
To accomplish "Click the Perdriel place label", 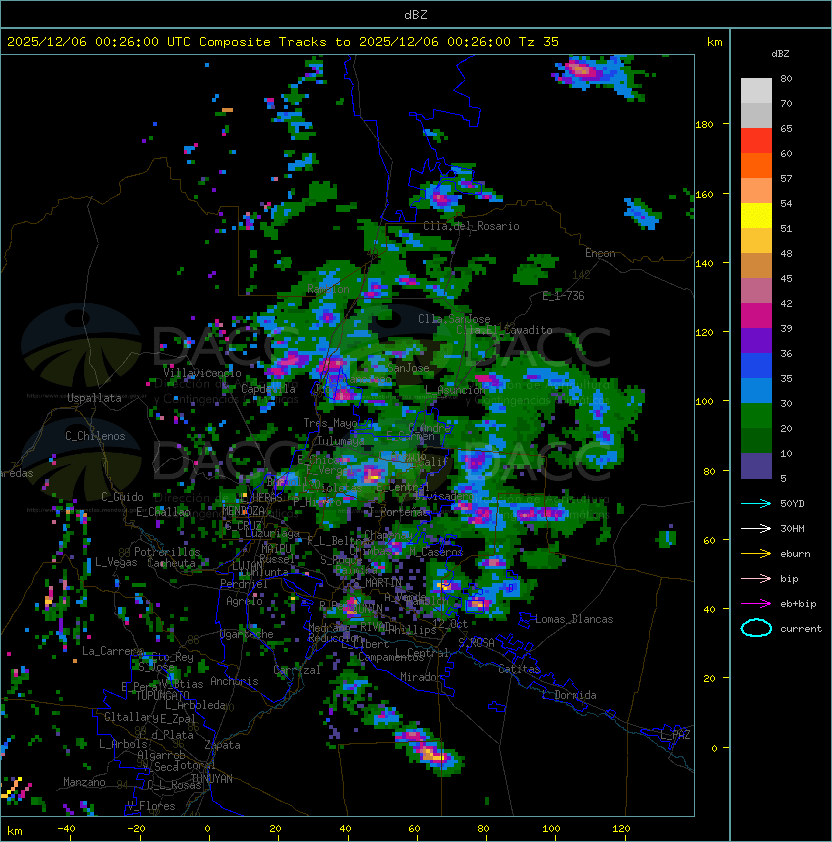I will [243, 584].
